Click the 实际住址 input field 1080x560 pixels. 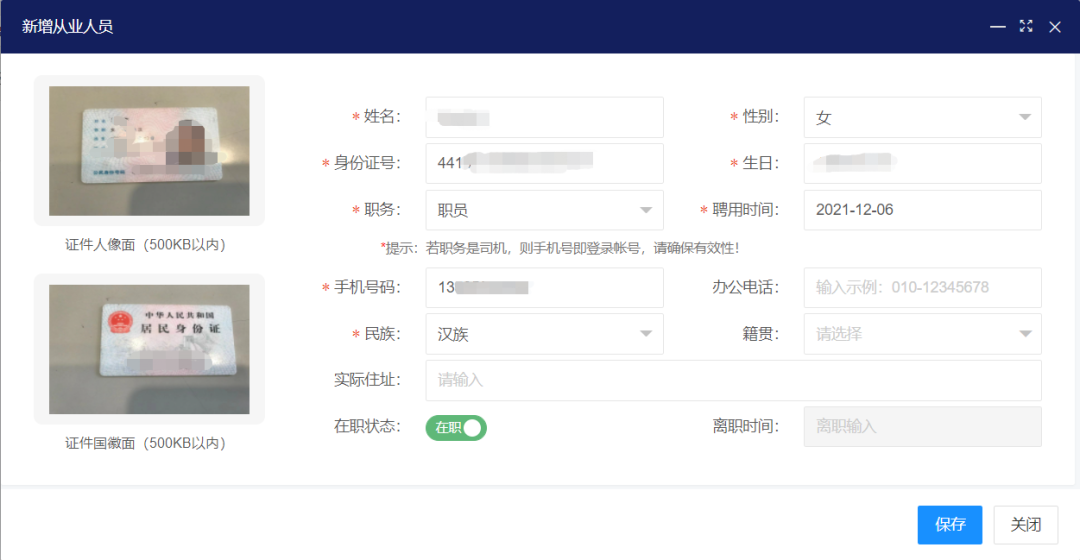coord(733,380)
